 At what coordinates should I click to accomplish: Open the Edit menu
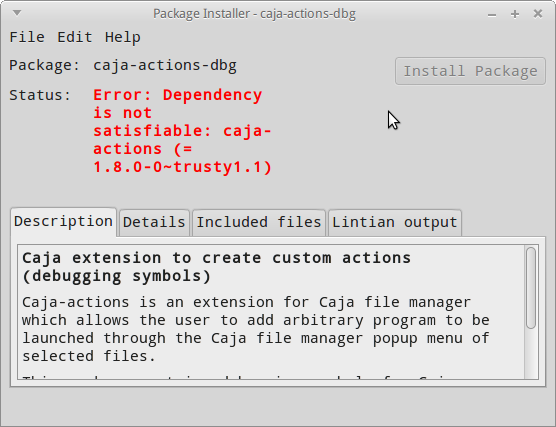[75, 37]
